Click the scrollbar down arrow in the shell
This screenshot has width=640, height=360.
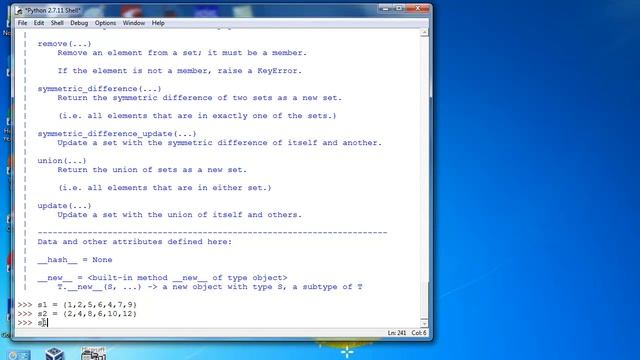(424, 324)
